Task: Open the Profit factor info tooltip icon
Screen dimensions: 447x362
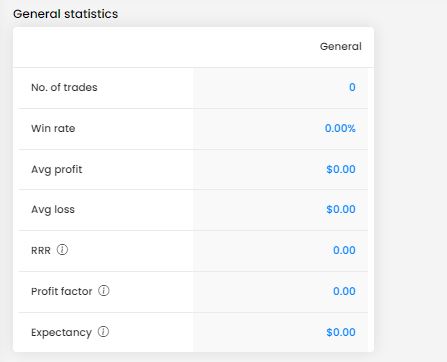Action: pyautogui.click(x=104, y=290)
